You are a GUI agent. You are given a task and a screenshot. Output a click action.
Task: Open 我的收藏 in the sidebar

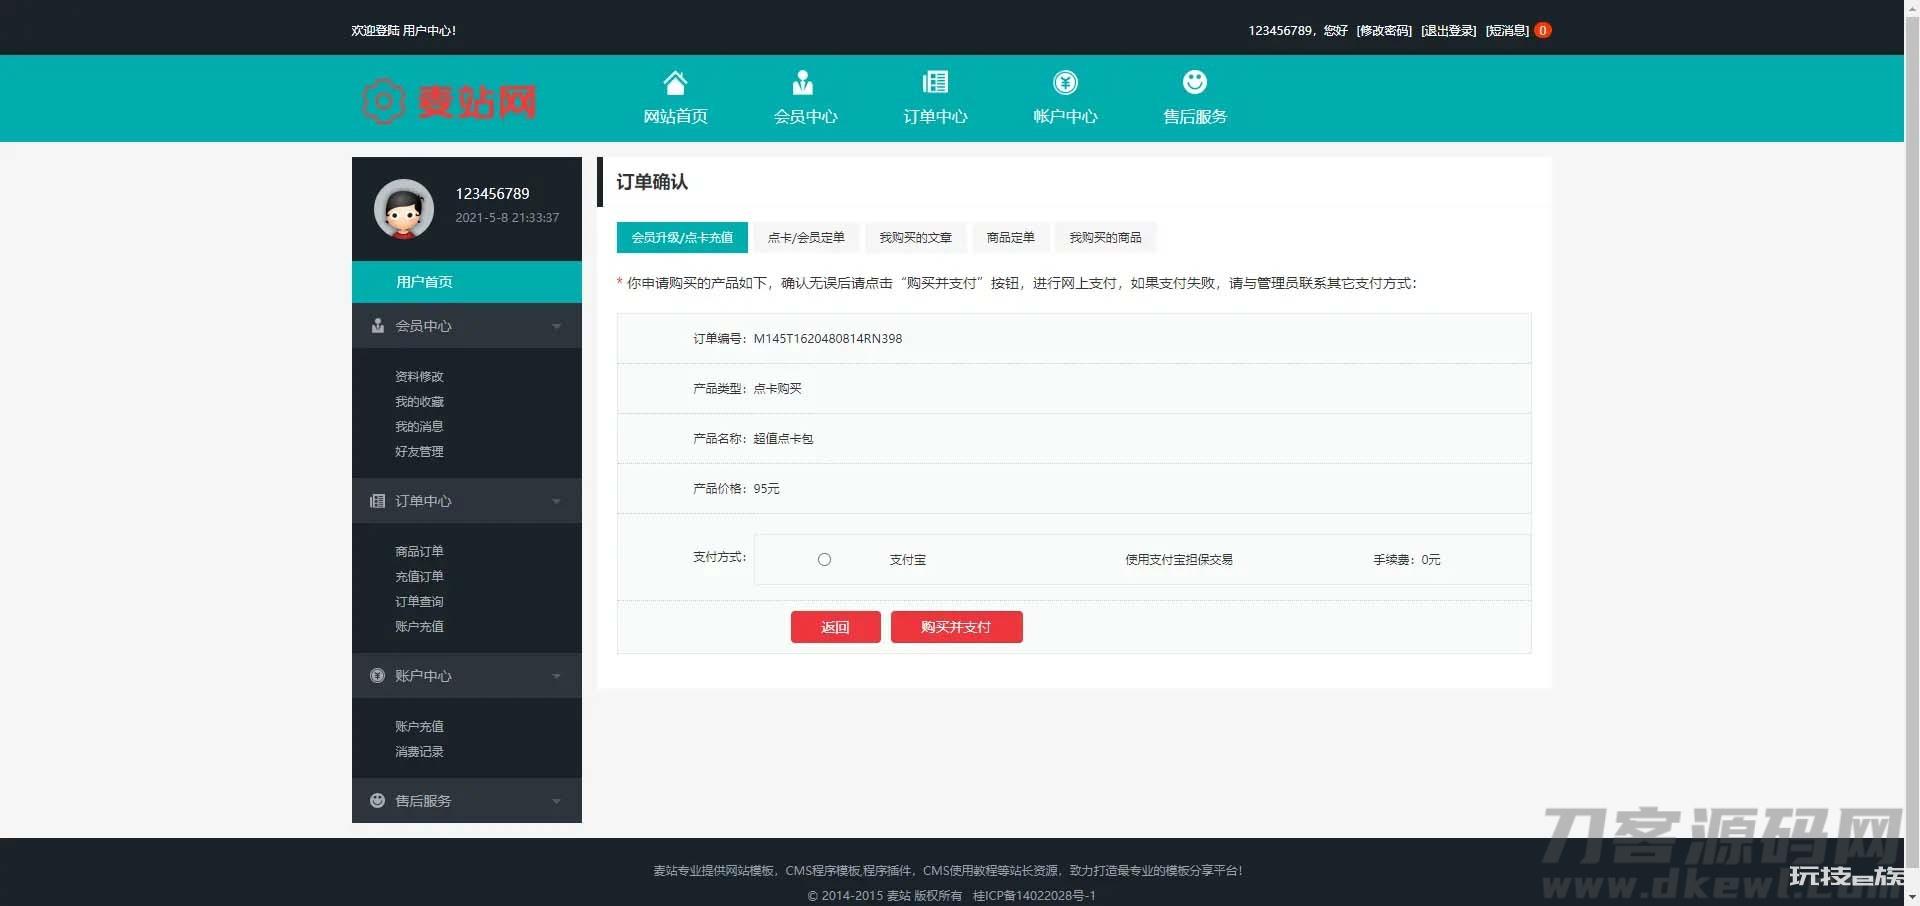(x=419, y=402)
